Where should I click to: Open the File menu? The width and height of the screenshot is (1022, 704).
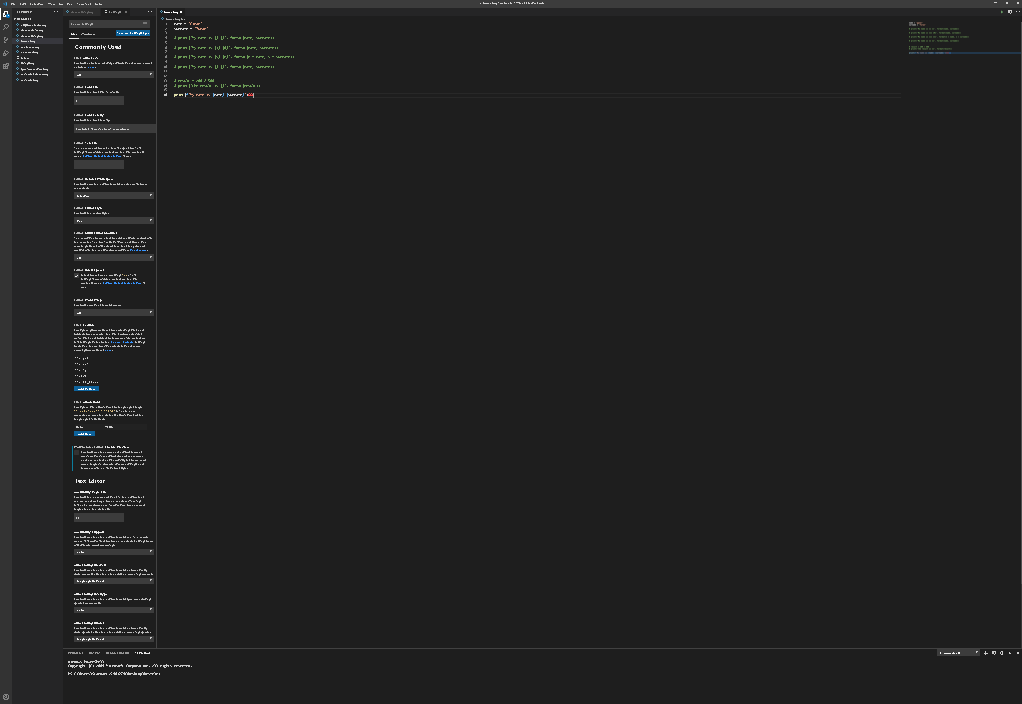pos(13,4)
